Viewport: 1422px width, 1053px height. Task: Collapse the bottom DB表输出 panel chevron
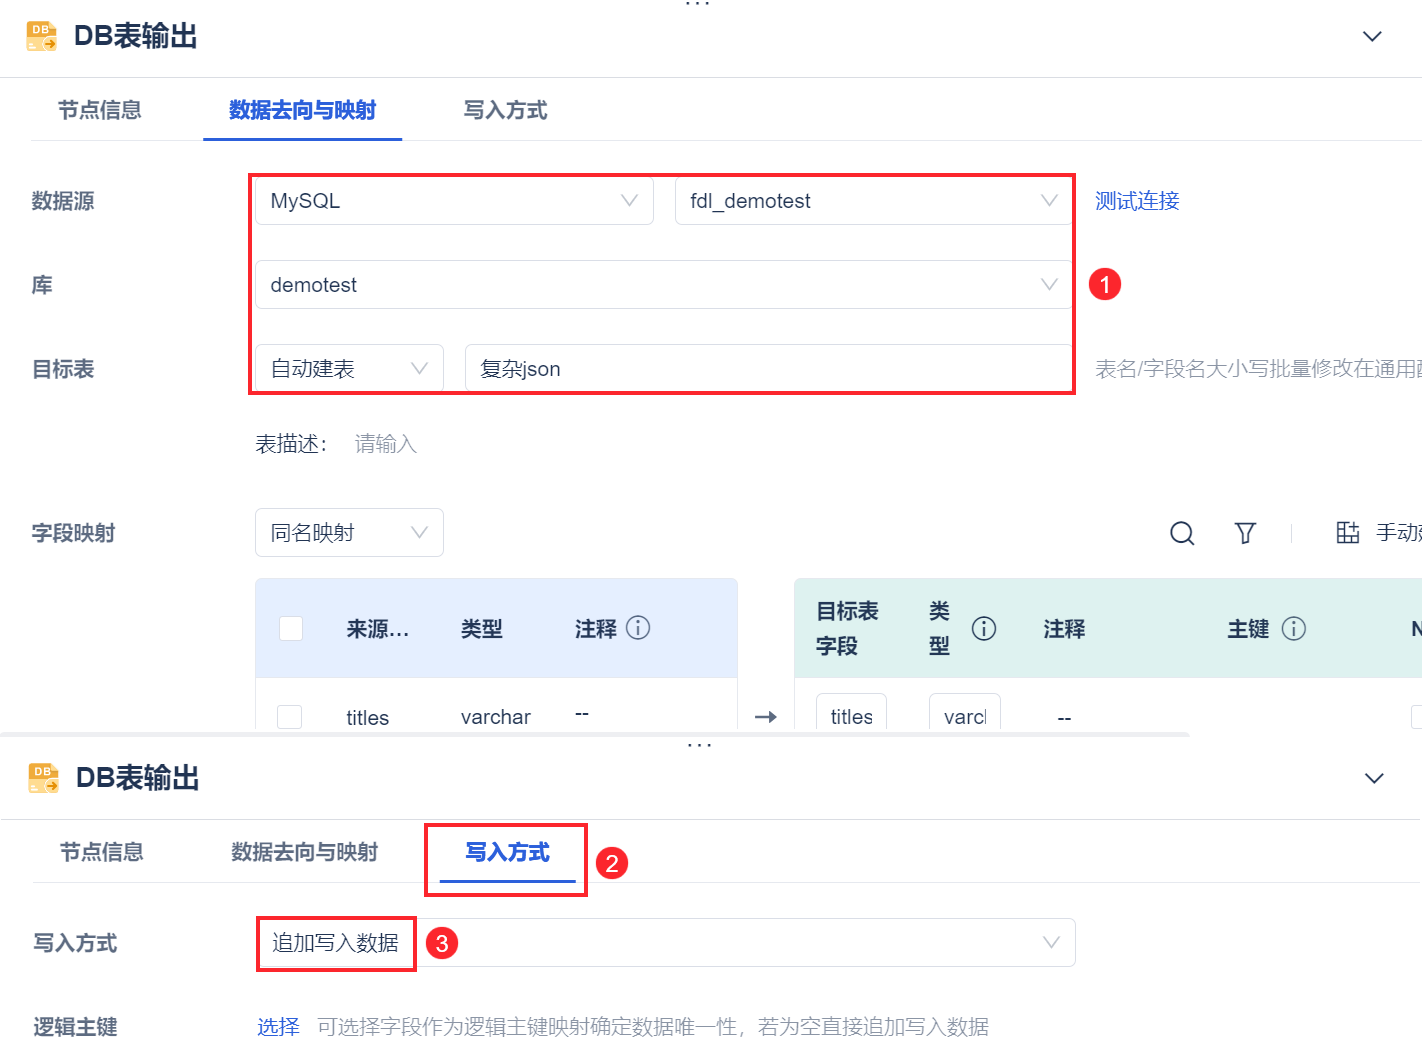pos(1374,779)
